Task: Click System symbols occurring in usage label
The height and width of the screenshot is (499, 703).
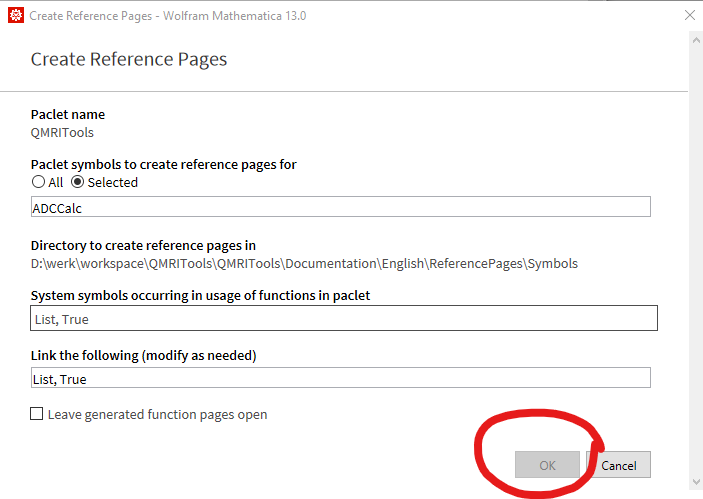Action: [200, 296]
